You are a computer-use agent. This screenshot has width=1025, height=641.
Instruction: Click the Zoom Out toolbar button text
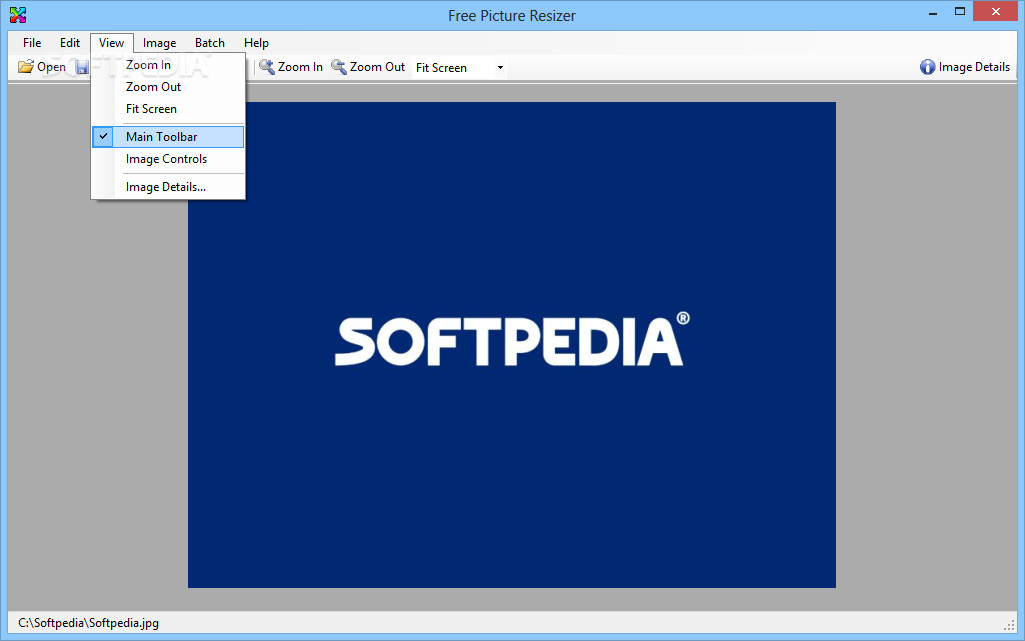tap(377, 67)
